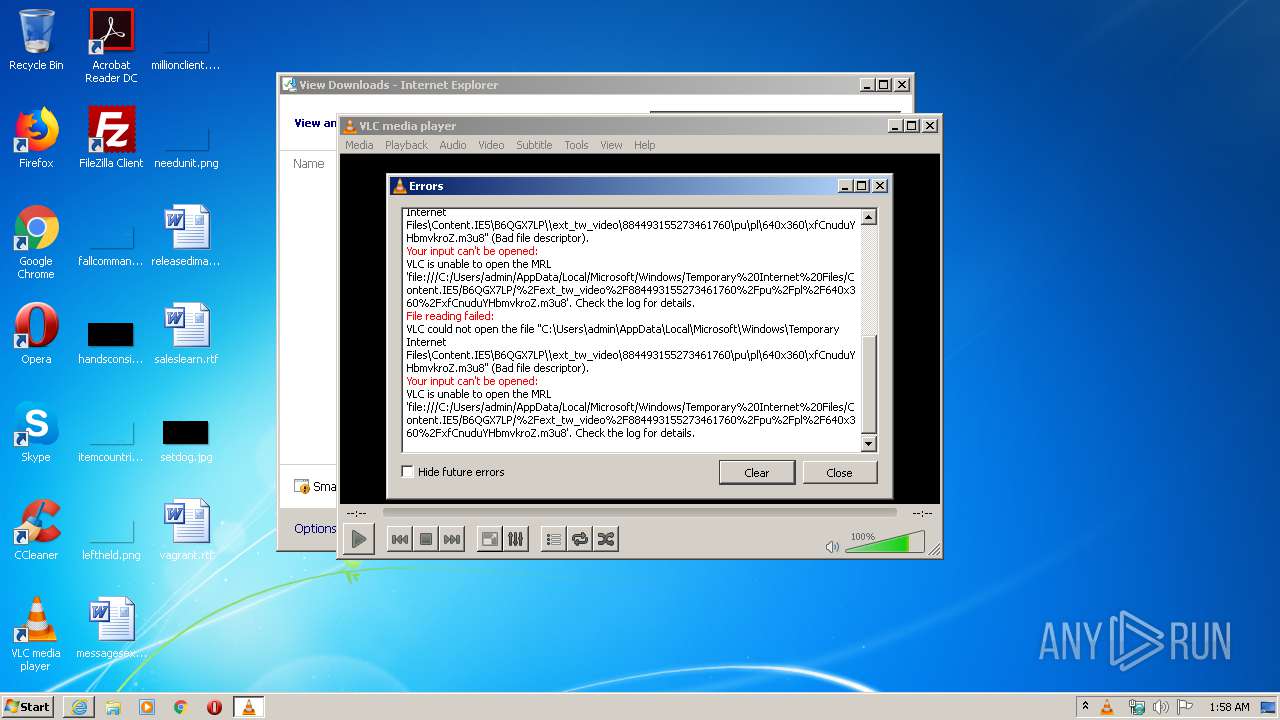Click the Close button in Errors dialog

[839, 473]
